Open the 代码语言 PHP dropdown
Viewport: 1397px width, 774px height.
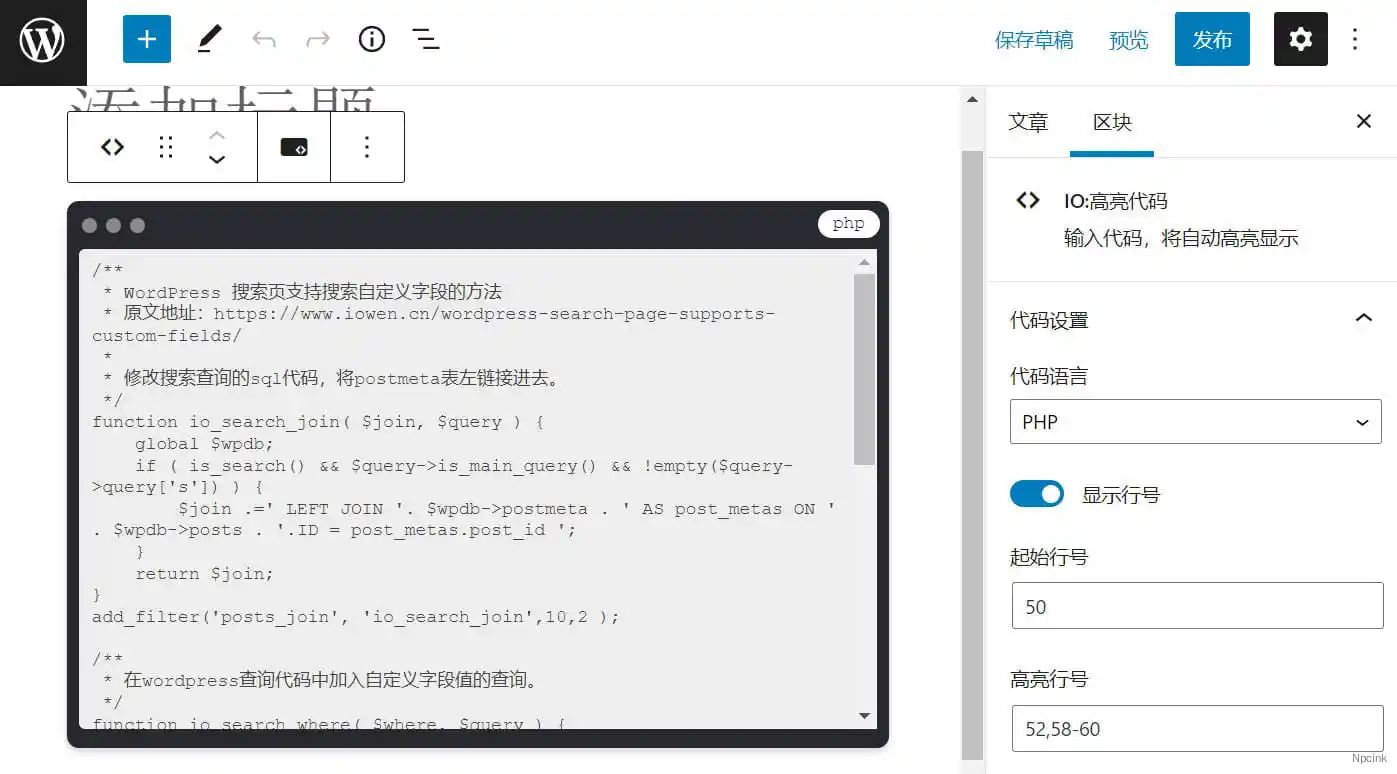pos(1196,421)
